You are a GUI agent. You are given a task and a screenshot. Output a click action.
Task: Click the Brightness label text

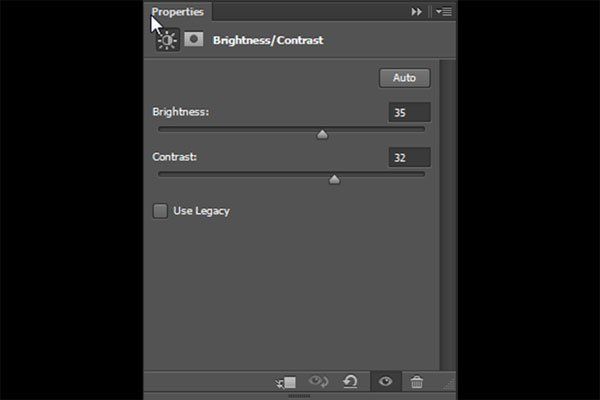[181, 112]
